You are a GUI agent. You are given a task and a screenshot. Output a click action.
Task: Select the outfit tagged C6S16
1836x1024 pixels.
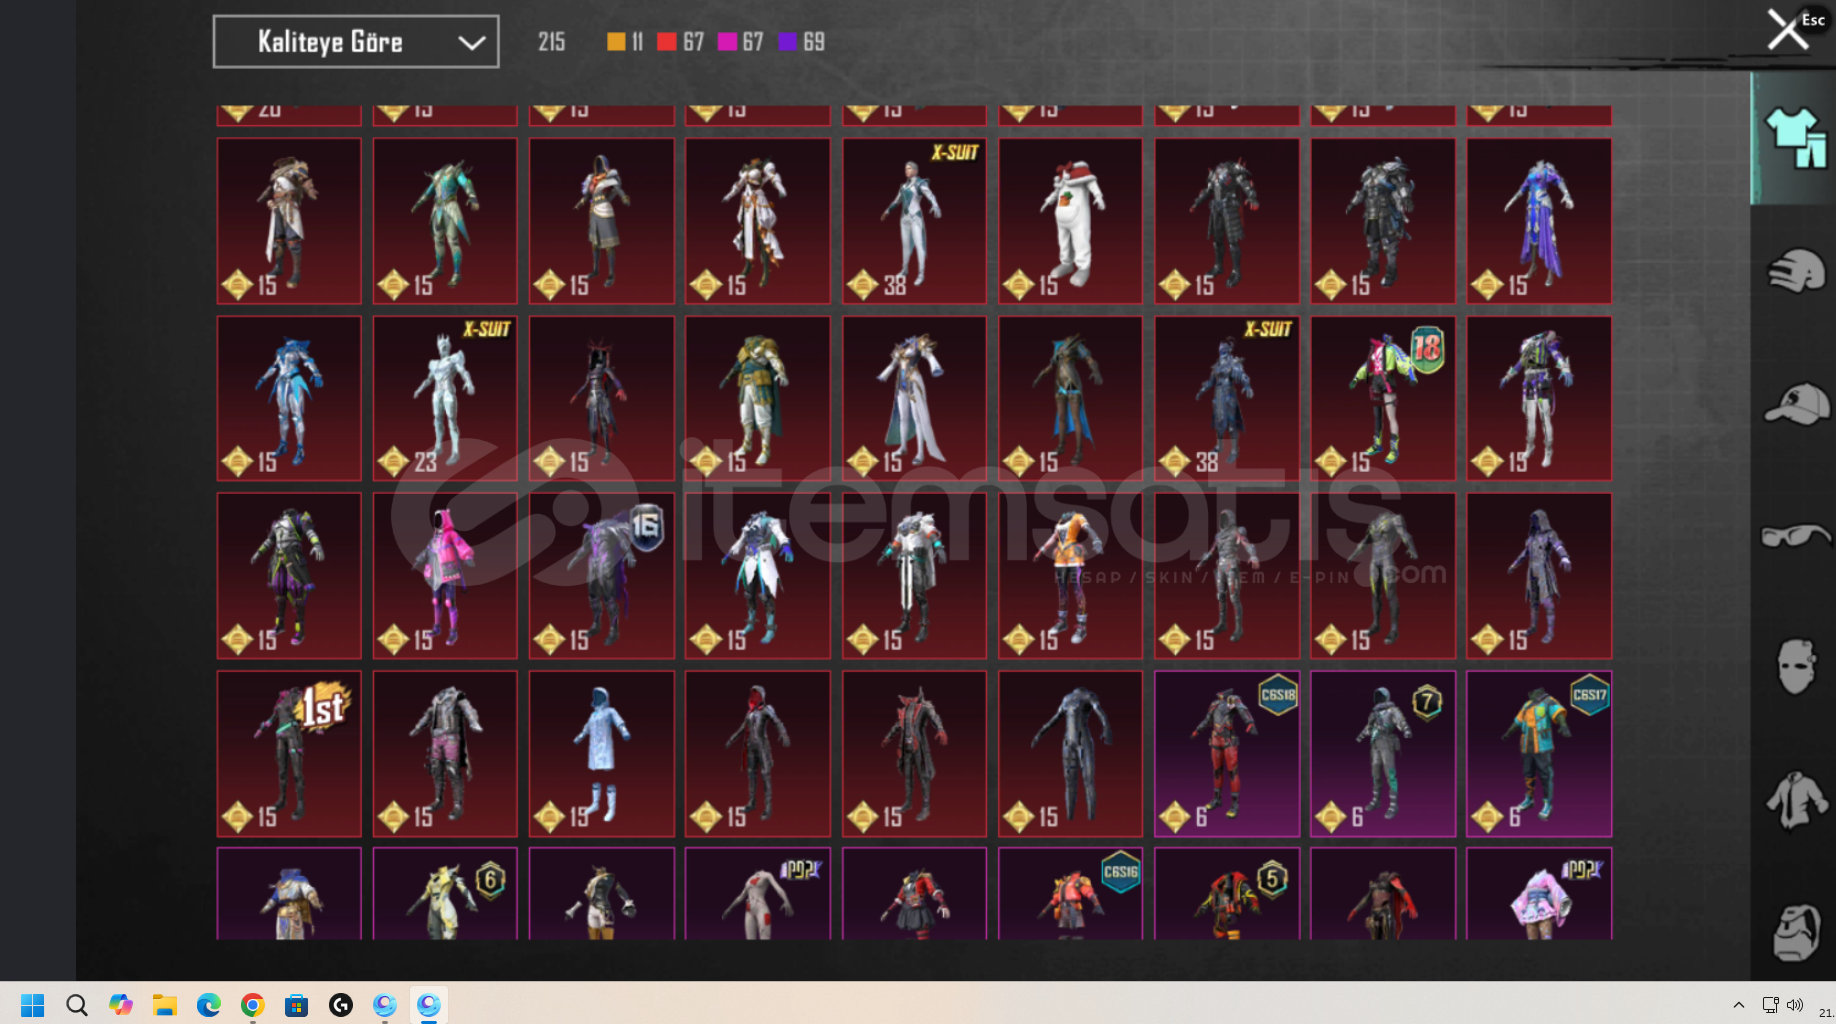(x=1070, y=894)
